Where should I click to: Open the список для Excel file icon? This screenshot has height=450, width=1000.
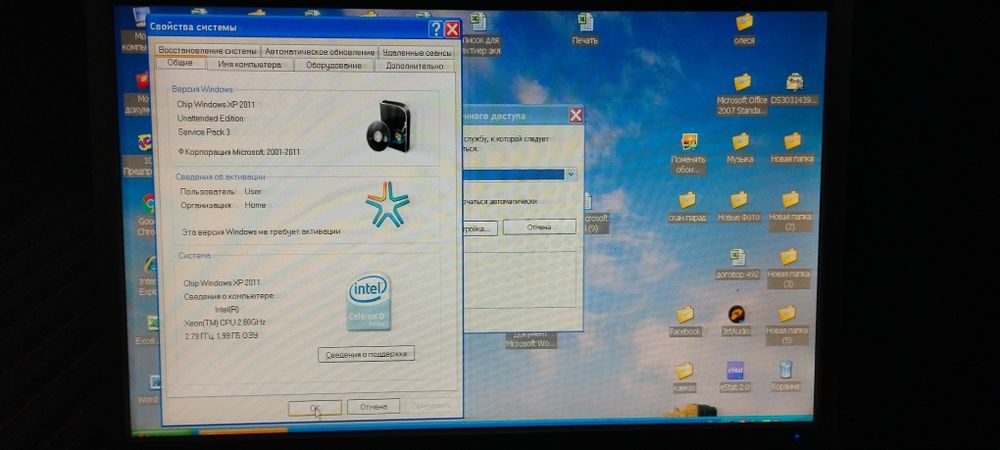click(478, 23)
